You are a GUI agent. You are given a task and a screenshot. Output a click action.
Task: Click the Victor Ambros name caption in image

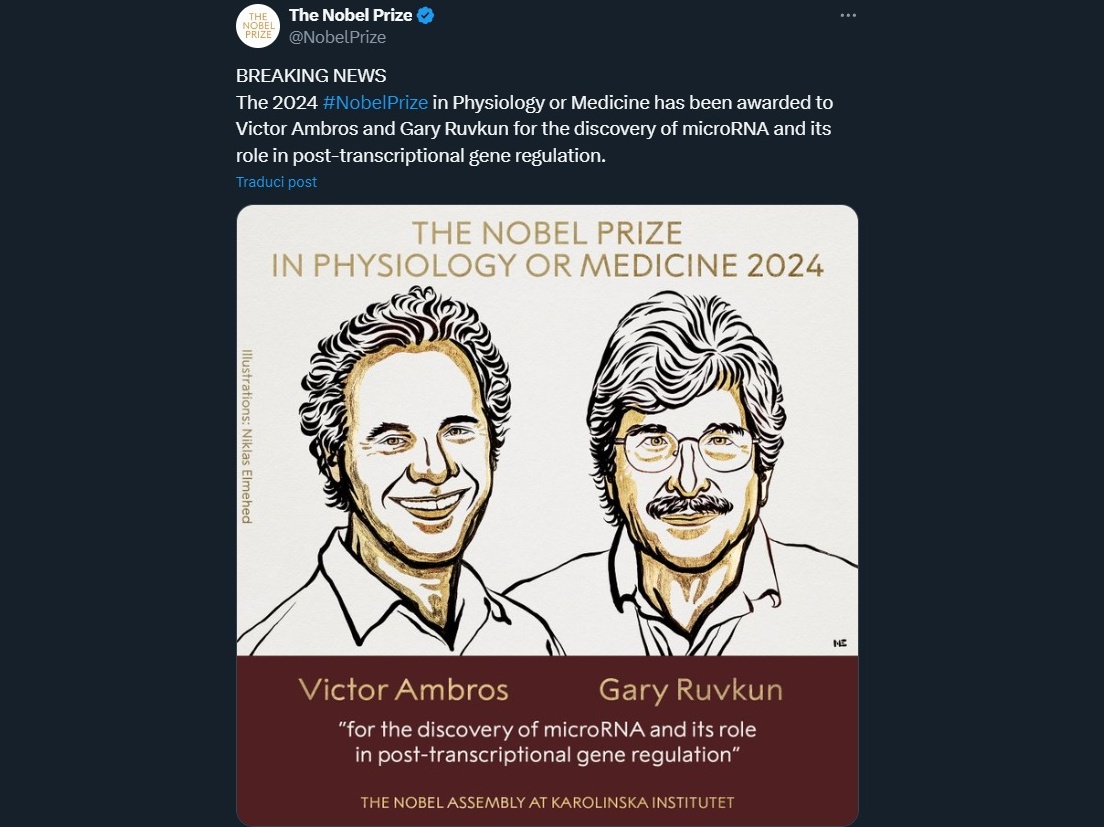(403, 690)
